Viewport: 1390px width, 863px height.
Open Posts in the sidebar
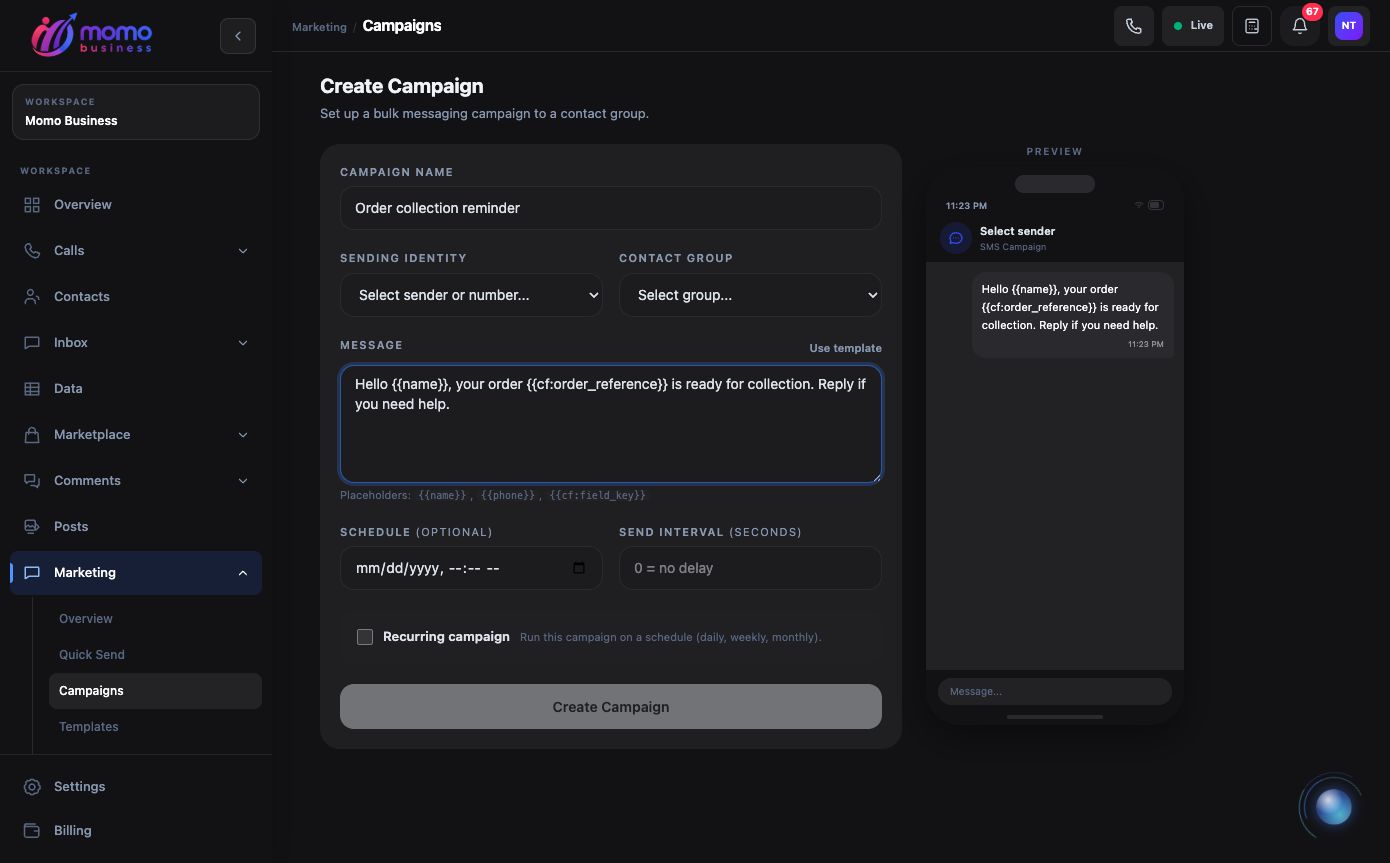point(136,527)
